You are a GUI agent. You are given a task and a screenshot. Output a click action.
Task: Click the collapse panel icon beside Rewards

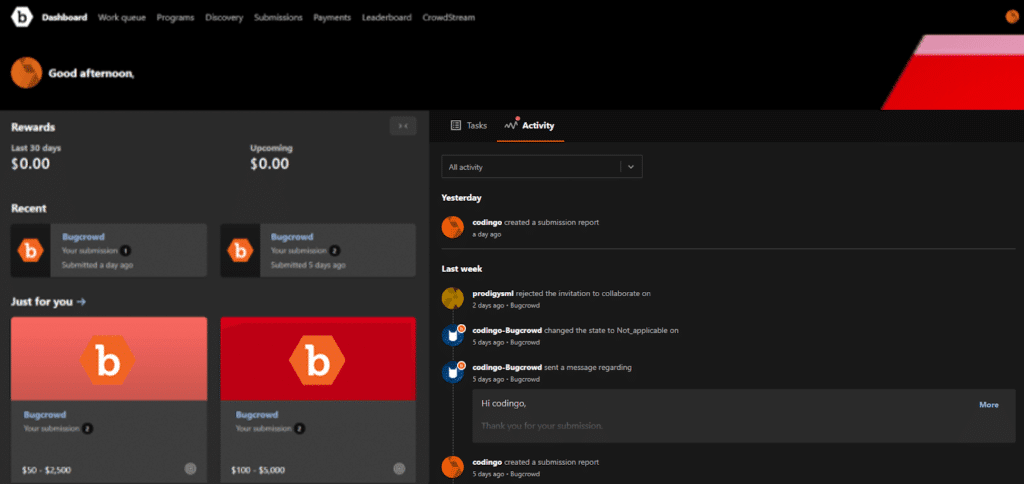402,125
